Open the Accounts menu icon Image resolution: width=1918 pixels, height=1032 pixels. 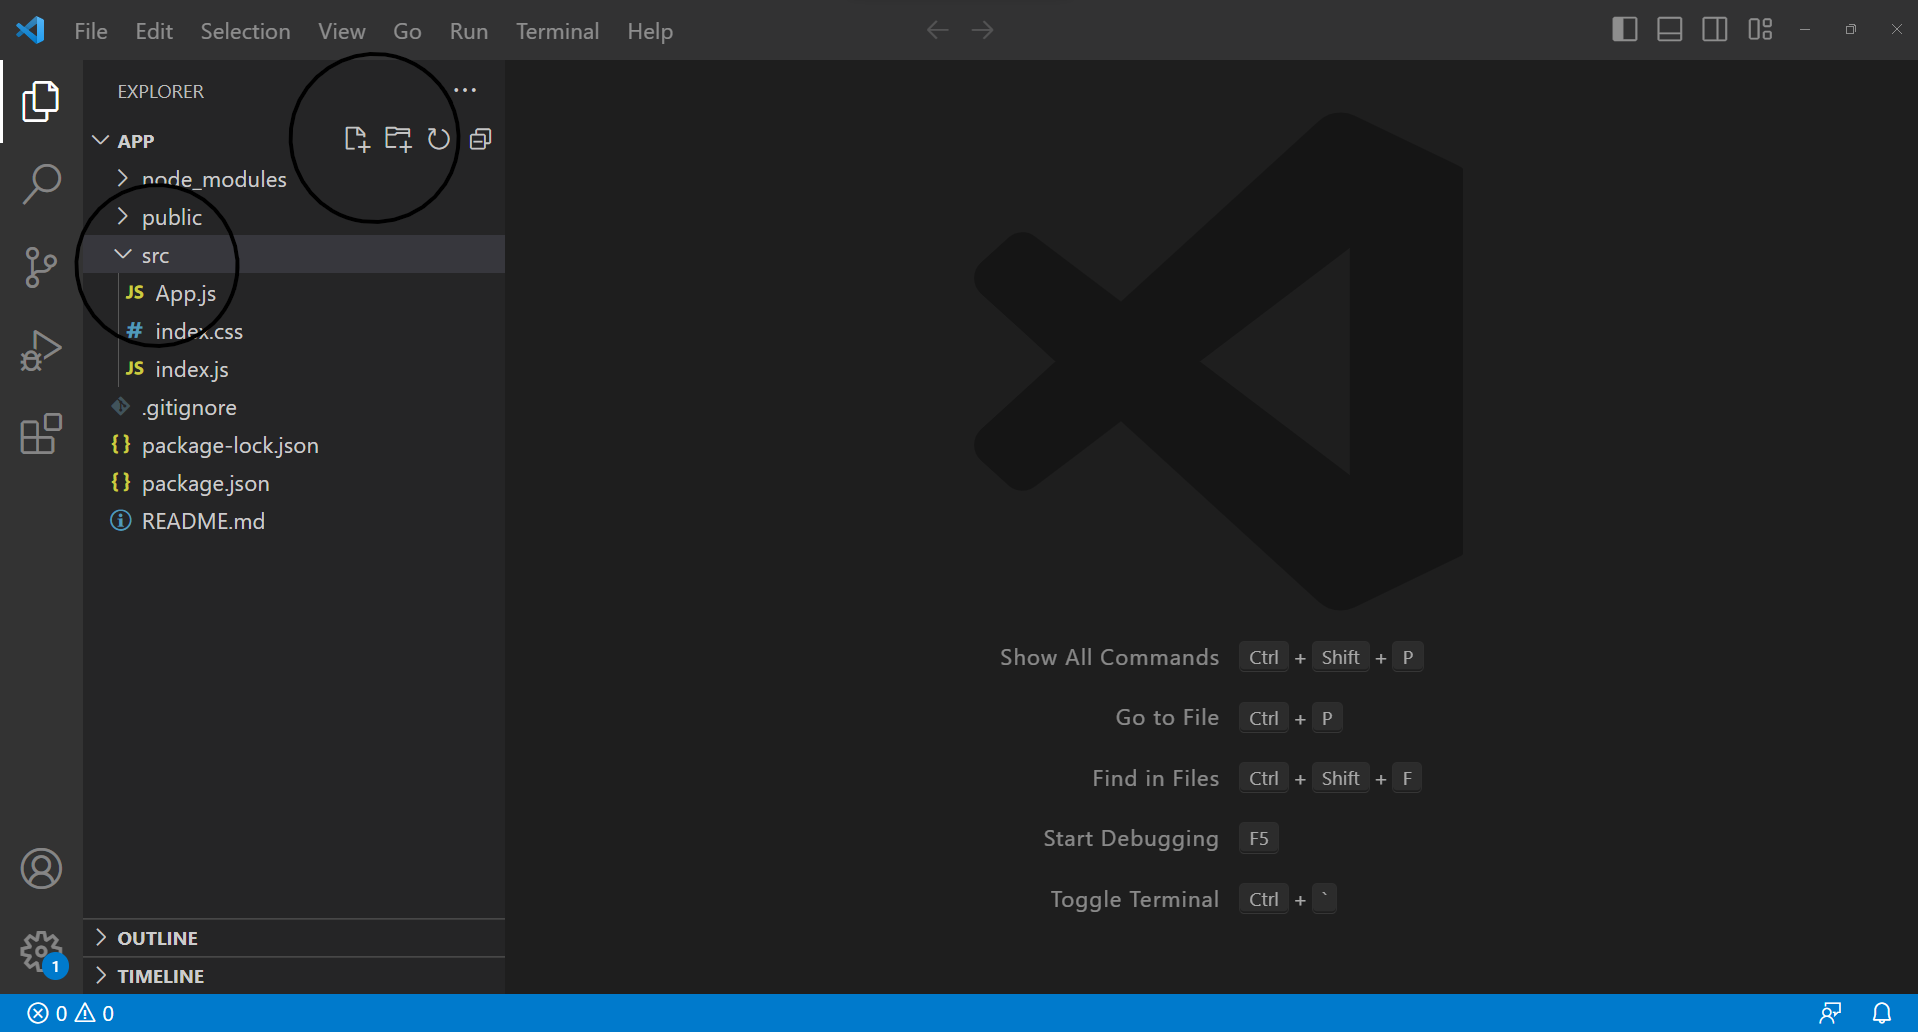(x=41, y=868)
